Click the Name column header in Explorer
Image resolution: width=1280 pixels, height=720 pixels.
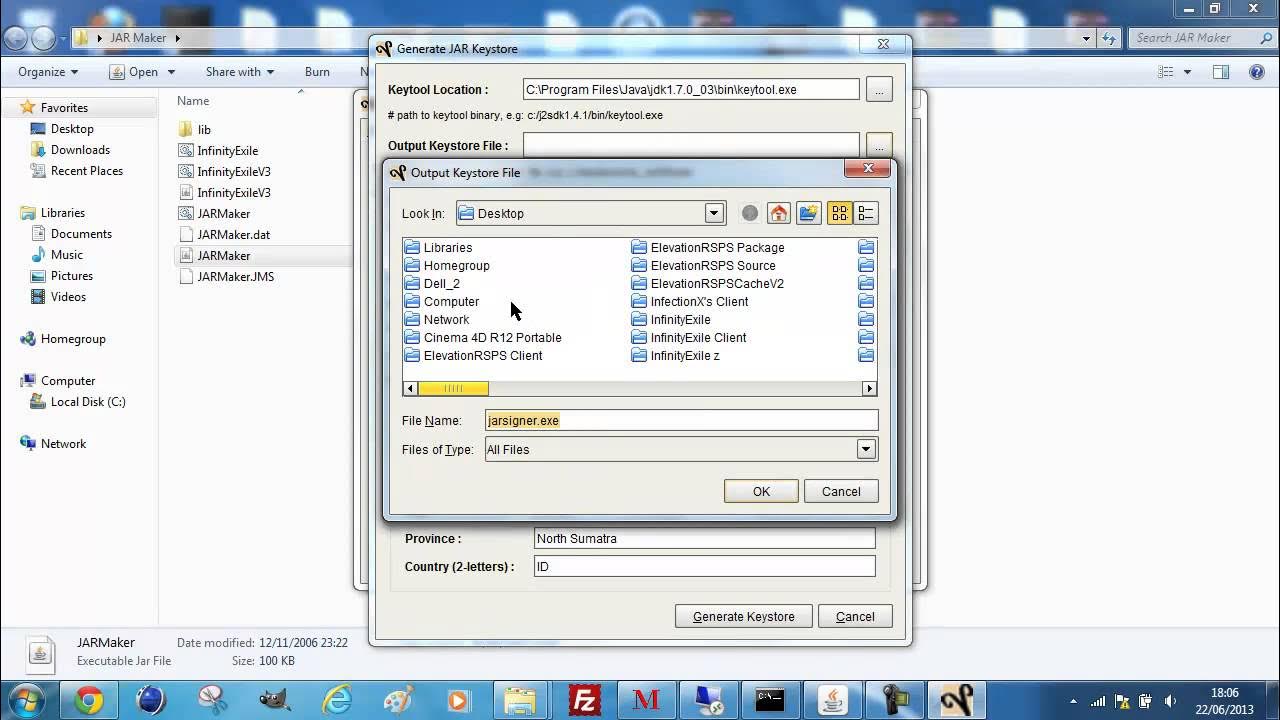click(193, 100)
